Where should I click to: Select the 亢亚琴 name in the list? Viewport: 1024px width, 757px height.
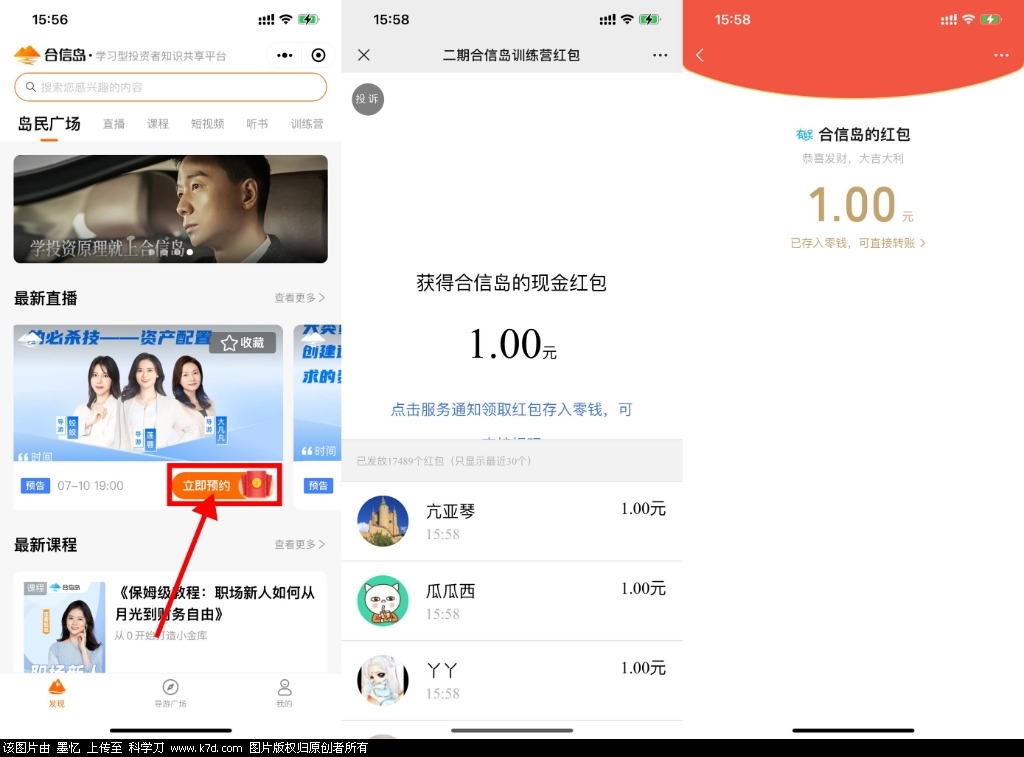450,511
